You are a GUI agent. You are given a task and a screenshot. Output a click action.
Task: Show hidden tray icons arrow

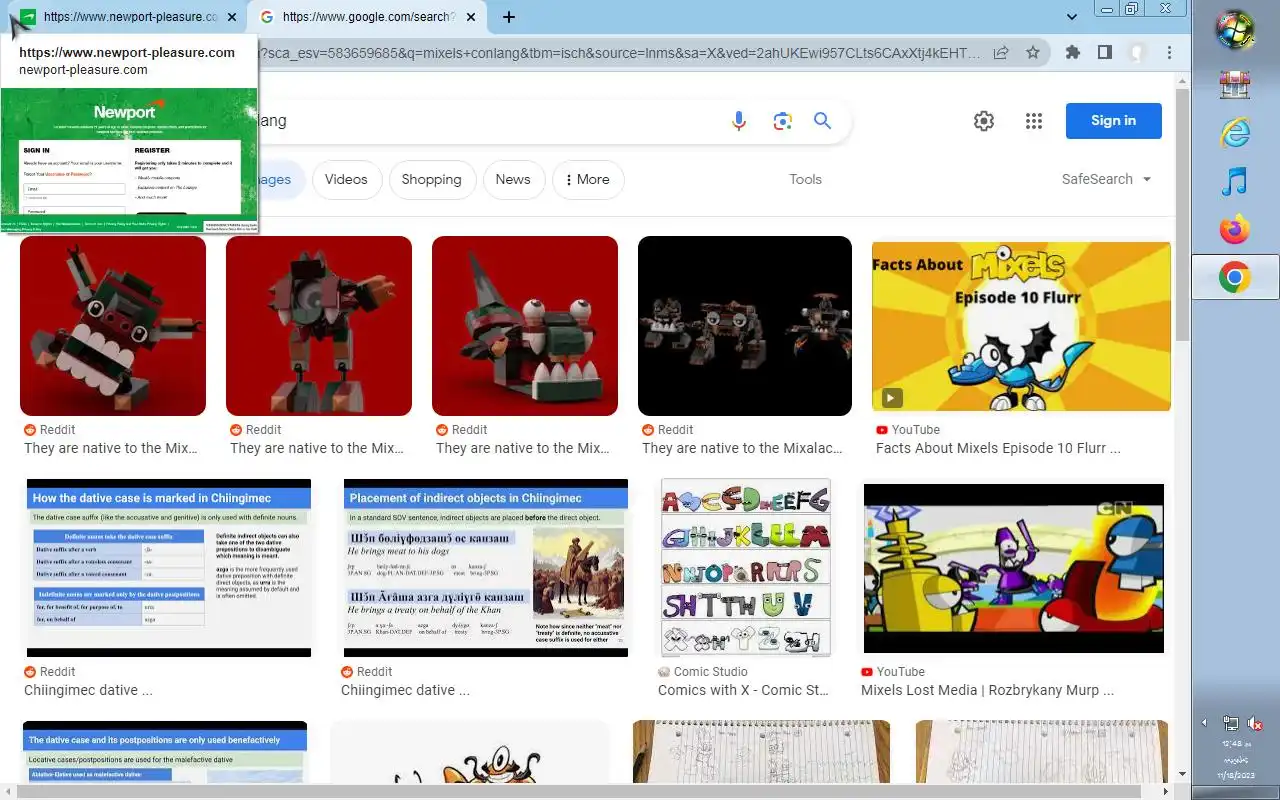tap(1204, 722)
